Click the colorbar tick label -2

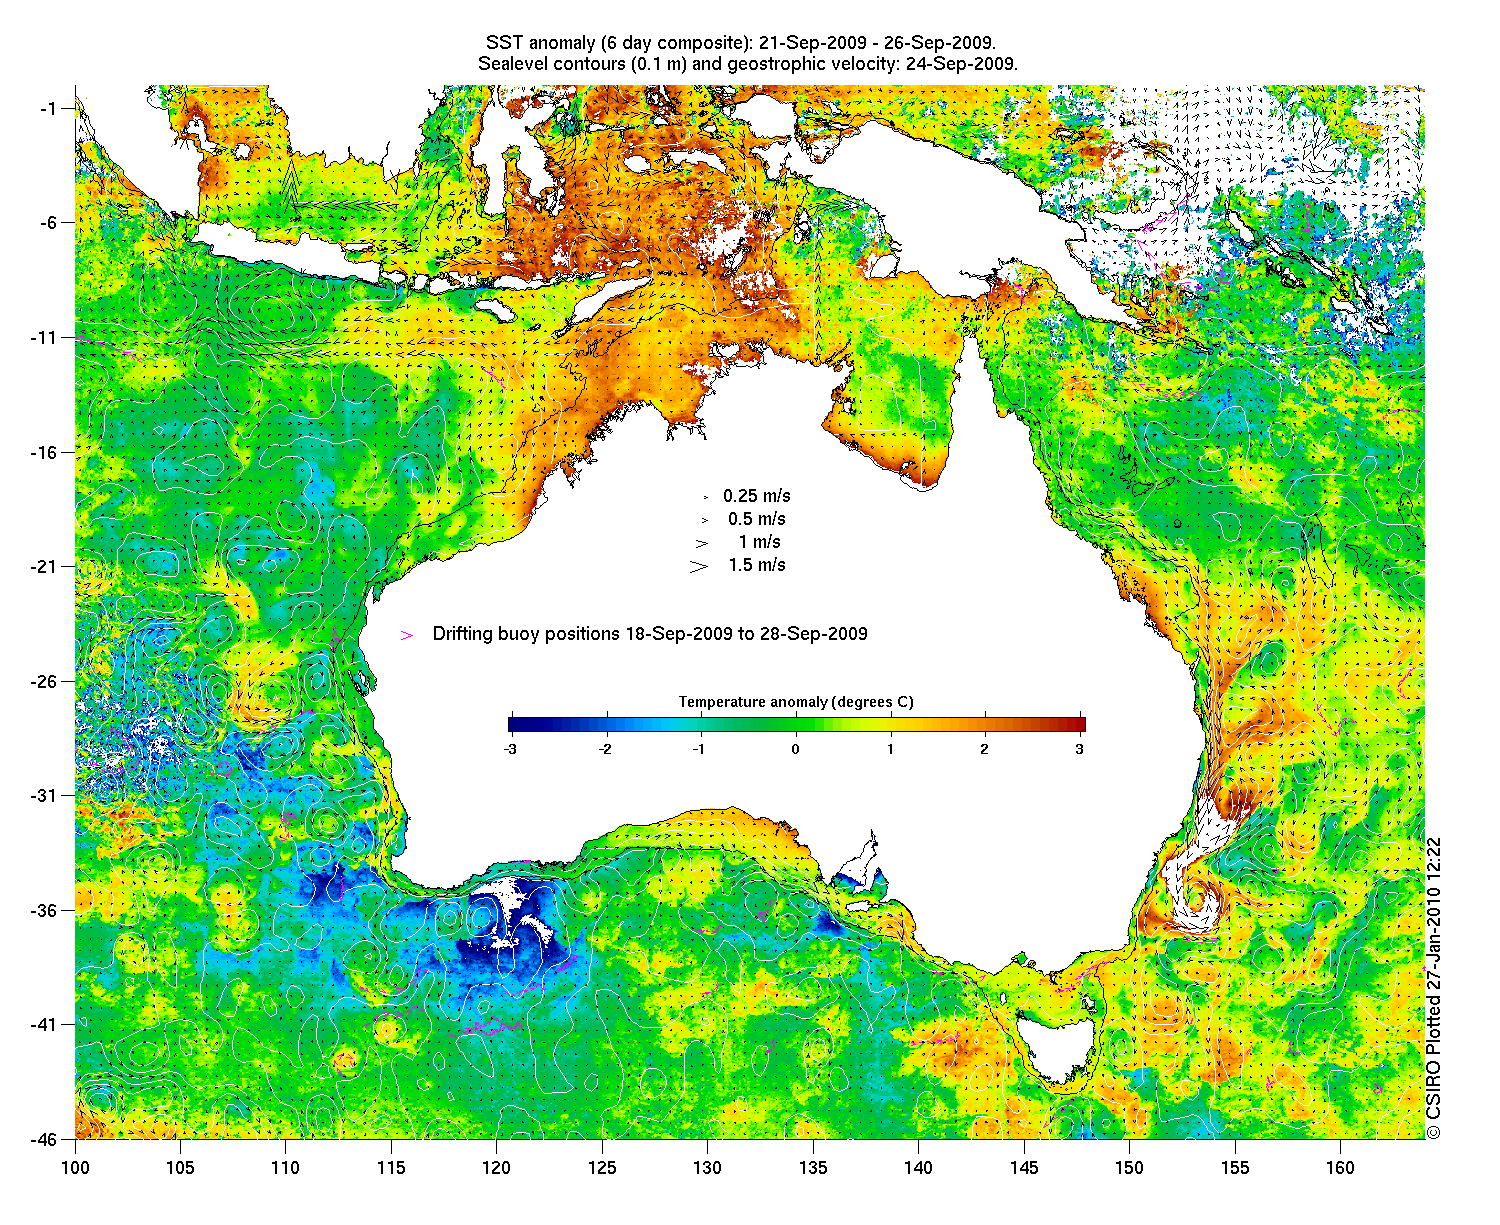coord(604,749)
